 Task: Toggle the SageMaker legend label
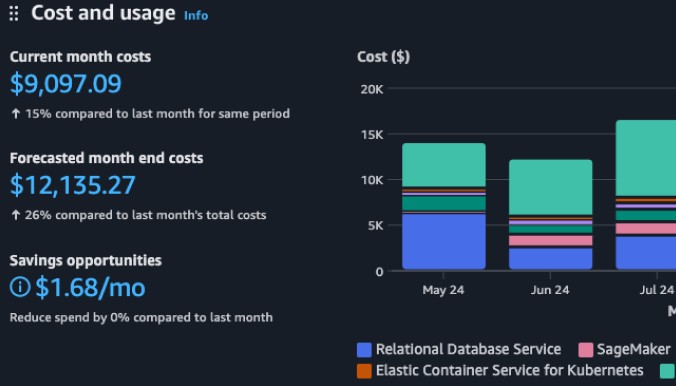pos(634,349)
